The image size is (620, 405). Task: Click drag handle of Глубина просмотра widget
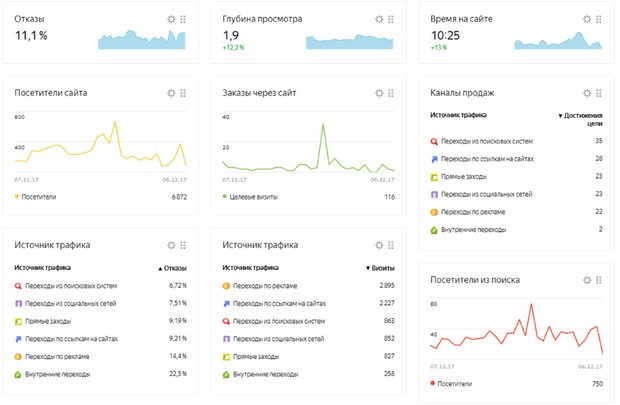(x=391, y=19)
